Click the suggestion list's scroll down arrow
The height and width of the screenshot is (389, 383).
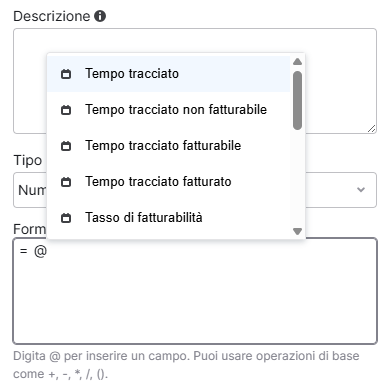297,231
